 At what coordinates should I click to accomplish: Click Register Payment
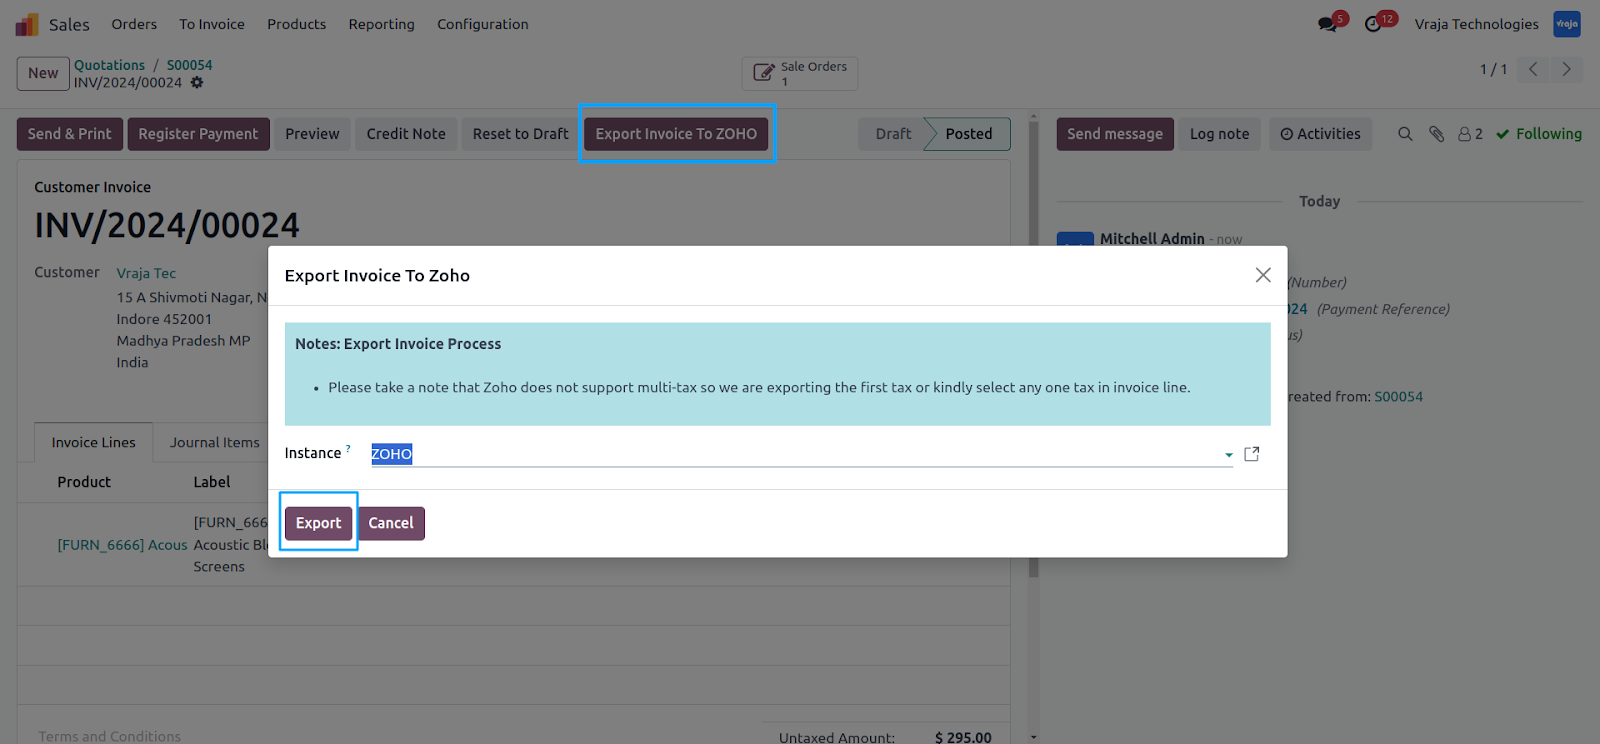point(198,134)
